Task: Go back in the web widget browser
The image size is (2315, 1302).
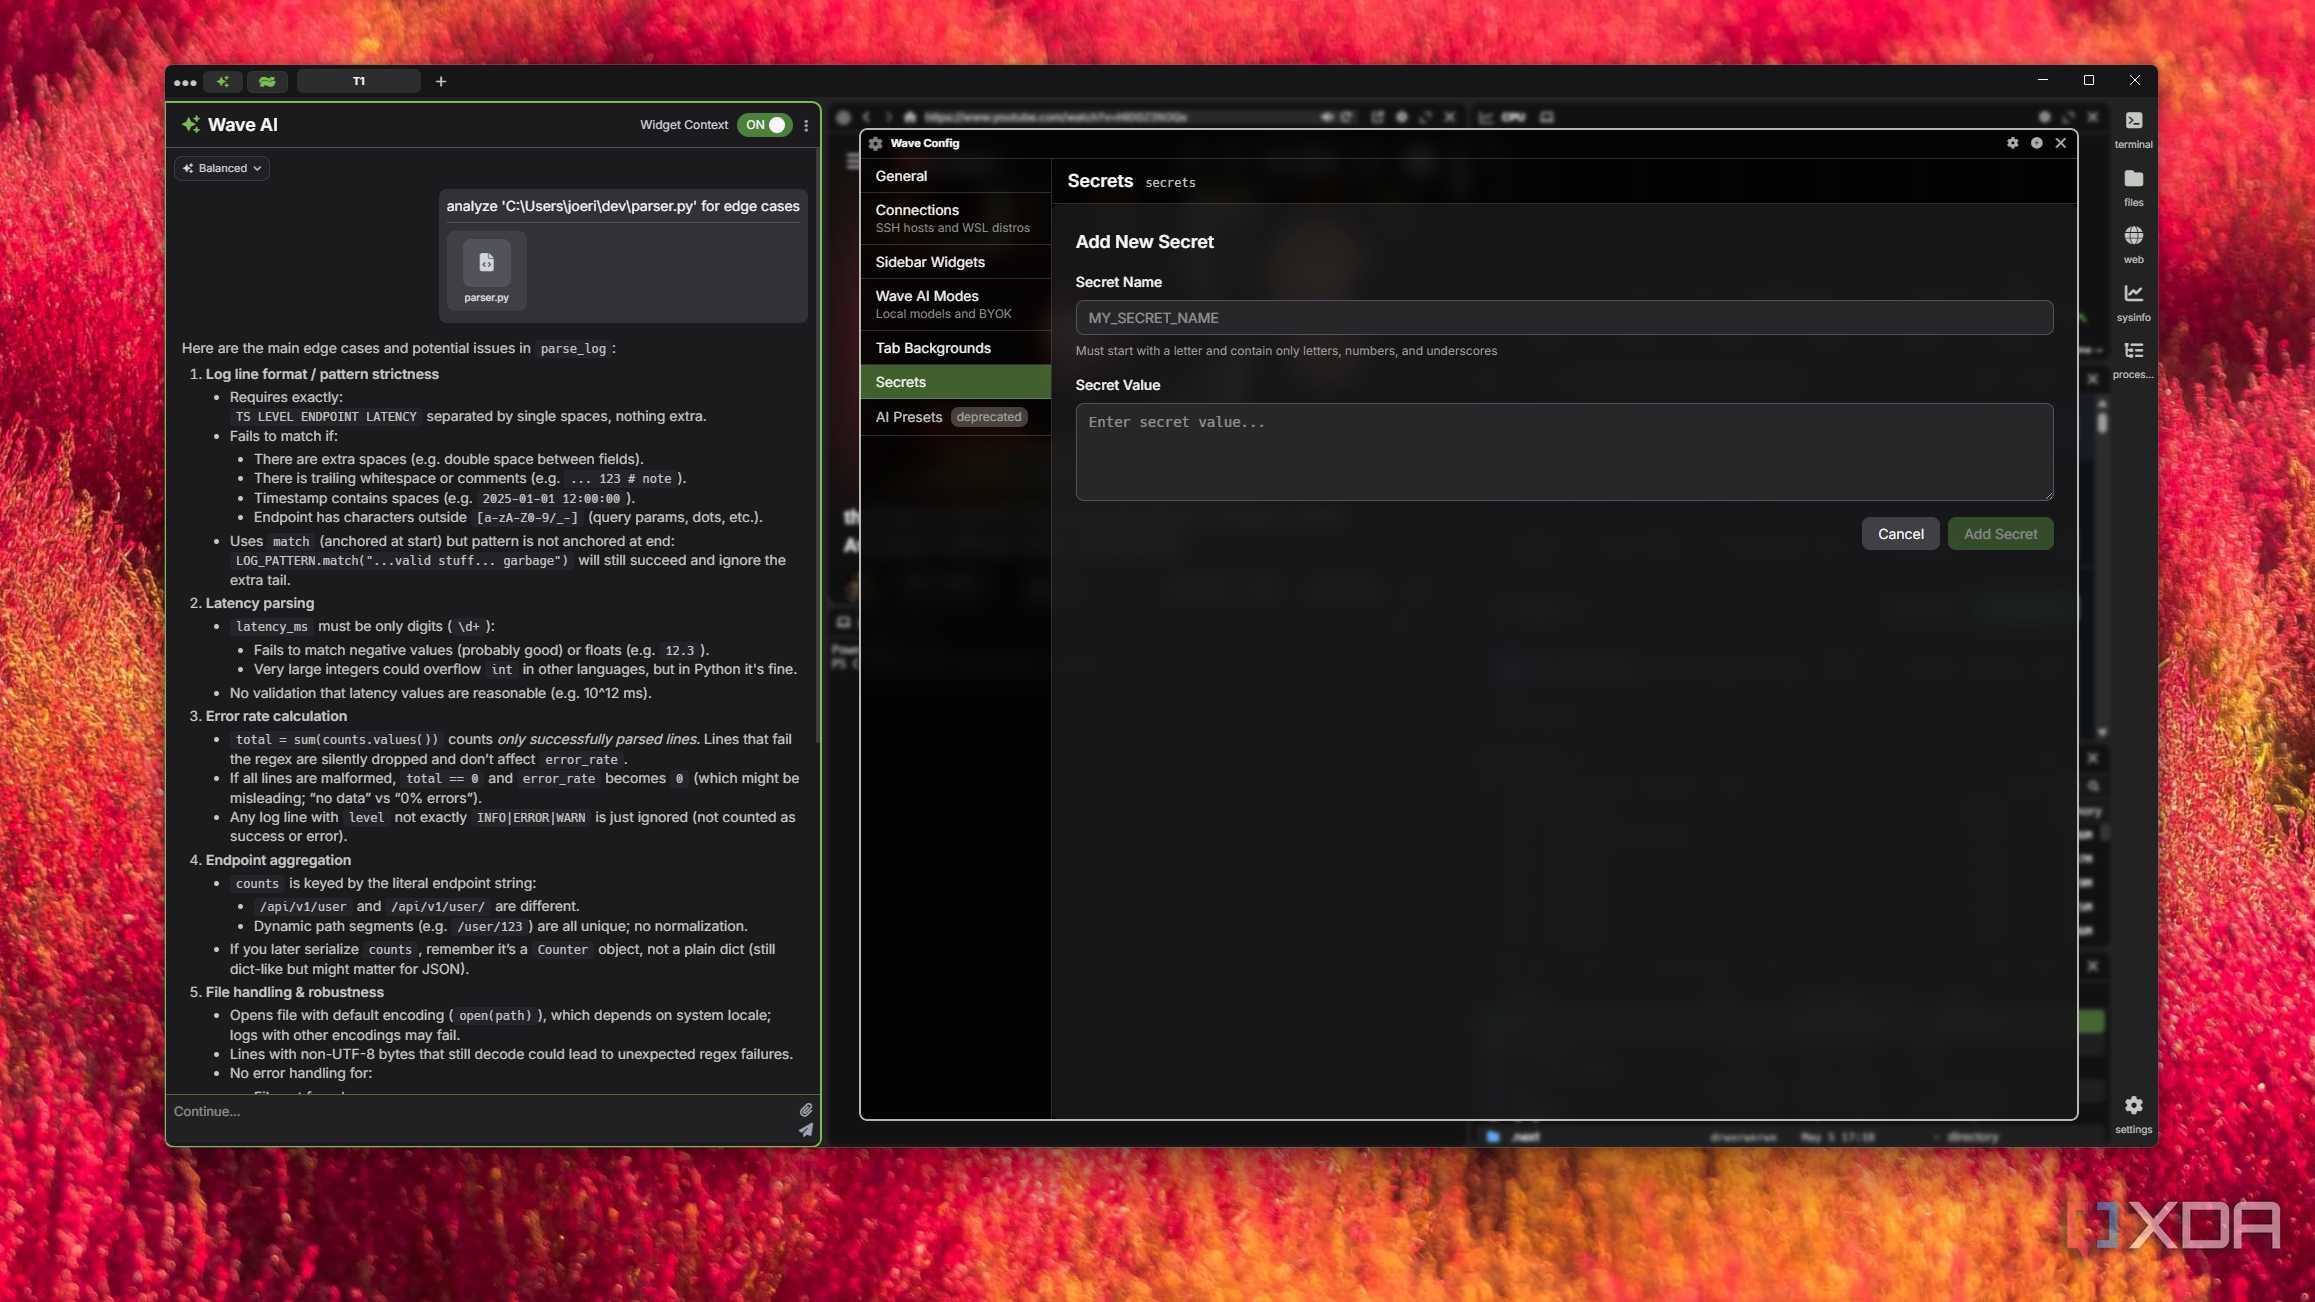Action: (866, 117)
